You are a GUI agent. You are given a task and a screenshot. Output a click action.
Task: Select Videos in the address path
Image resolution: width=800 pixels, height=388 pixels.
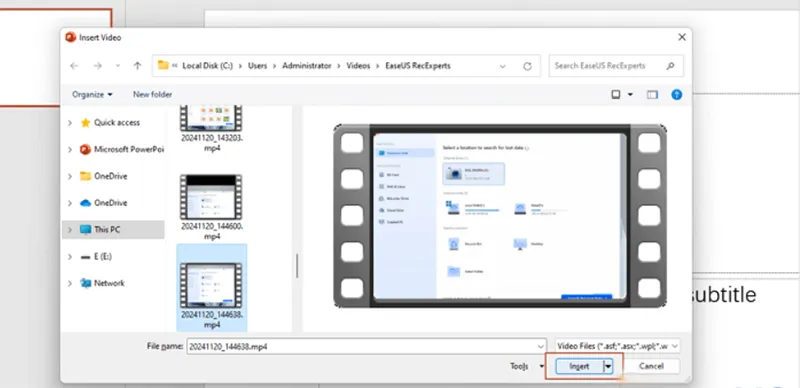[x=358, y=66]
